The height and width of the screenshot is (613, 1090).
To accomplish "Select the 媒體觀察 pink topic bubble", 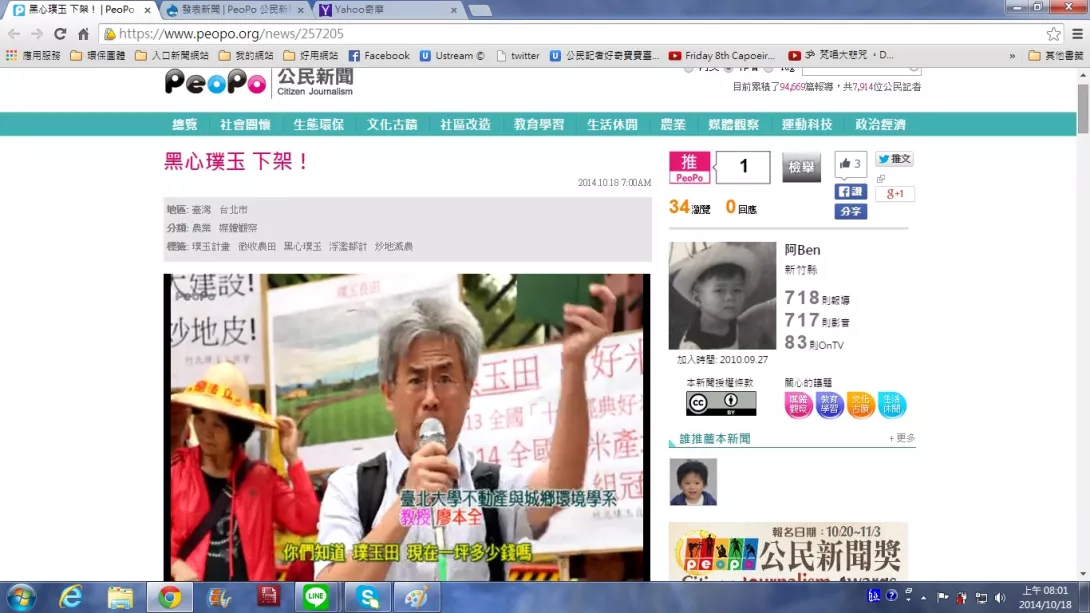I will (798, 405).
